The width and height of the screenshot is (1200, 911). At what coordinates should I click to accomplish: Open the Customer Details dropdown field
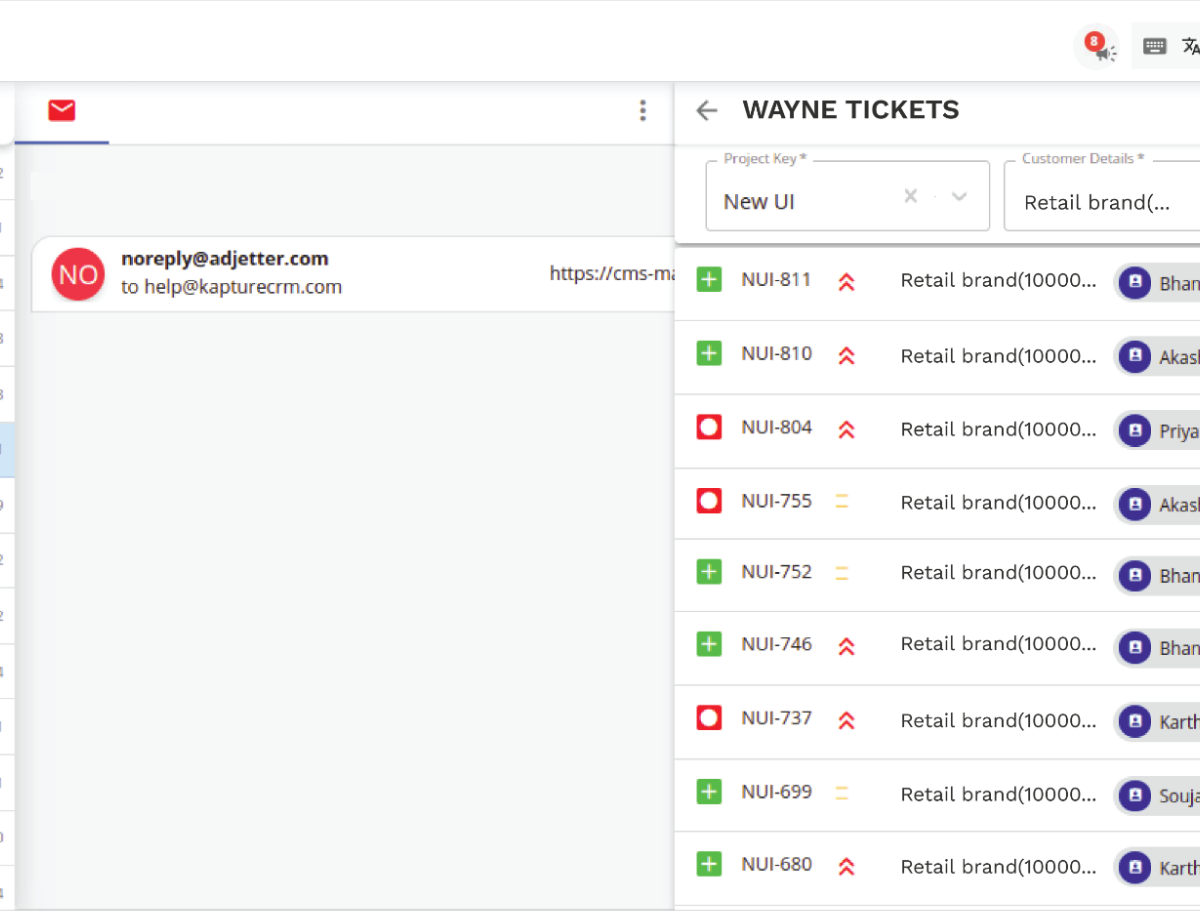[1102, 196]
